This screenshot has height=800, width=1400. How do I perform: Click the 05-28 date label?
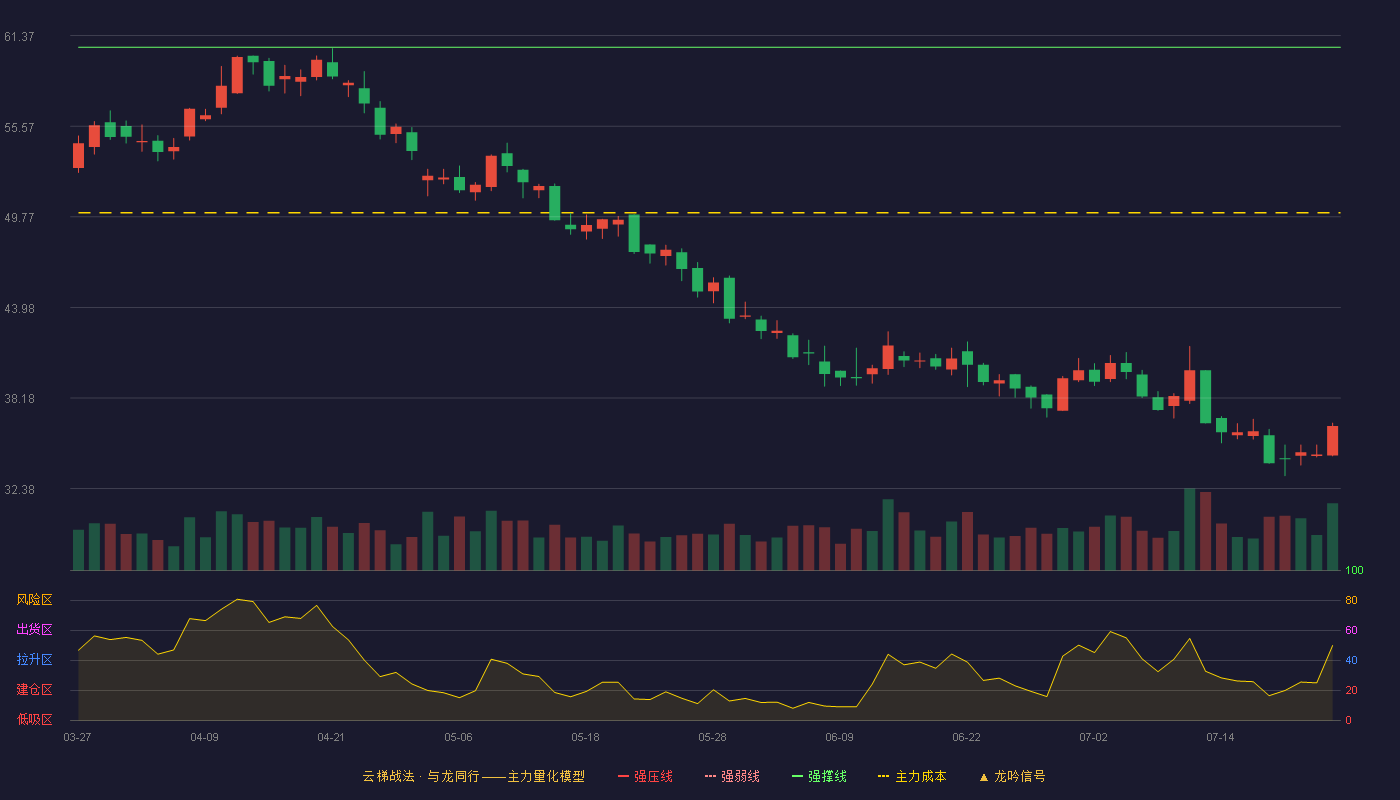pos(713,737)
